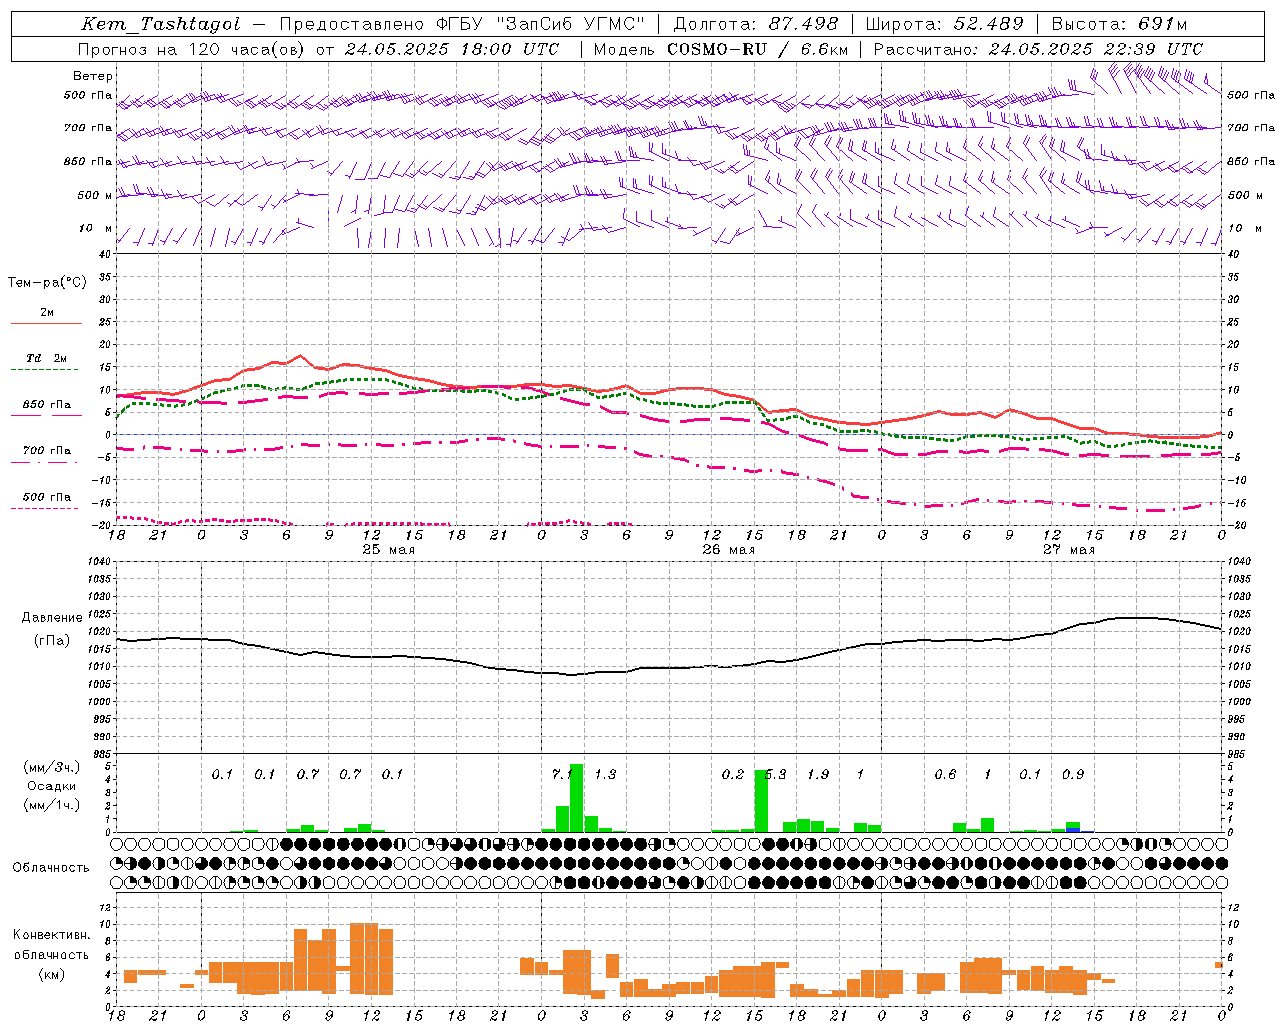This screenshot has height=1024, width=1280.
Task: Select the latitude text Широта: 52.489
Action: click(944, 24)
